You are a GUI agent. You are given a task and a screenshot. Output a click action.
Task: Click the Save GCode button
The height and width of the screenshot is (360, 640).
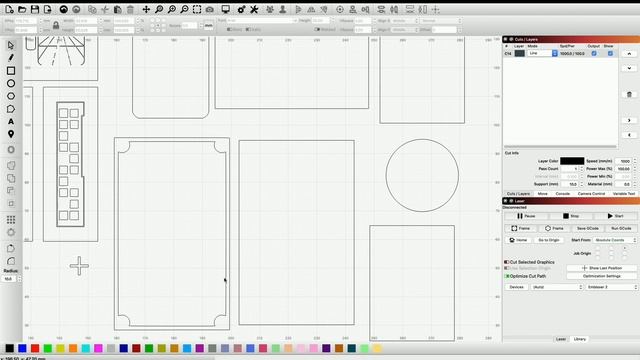click(587, 229)
